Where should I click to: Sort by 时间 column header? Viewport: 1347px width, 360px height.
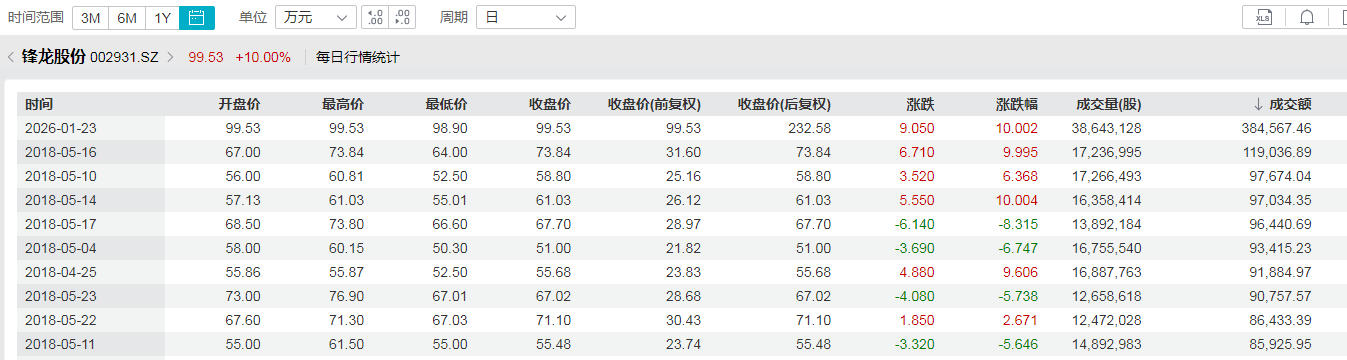39,104
